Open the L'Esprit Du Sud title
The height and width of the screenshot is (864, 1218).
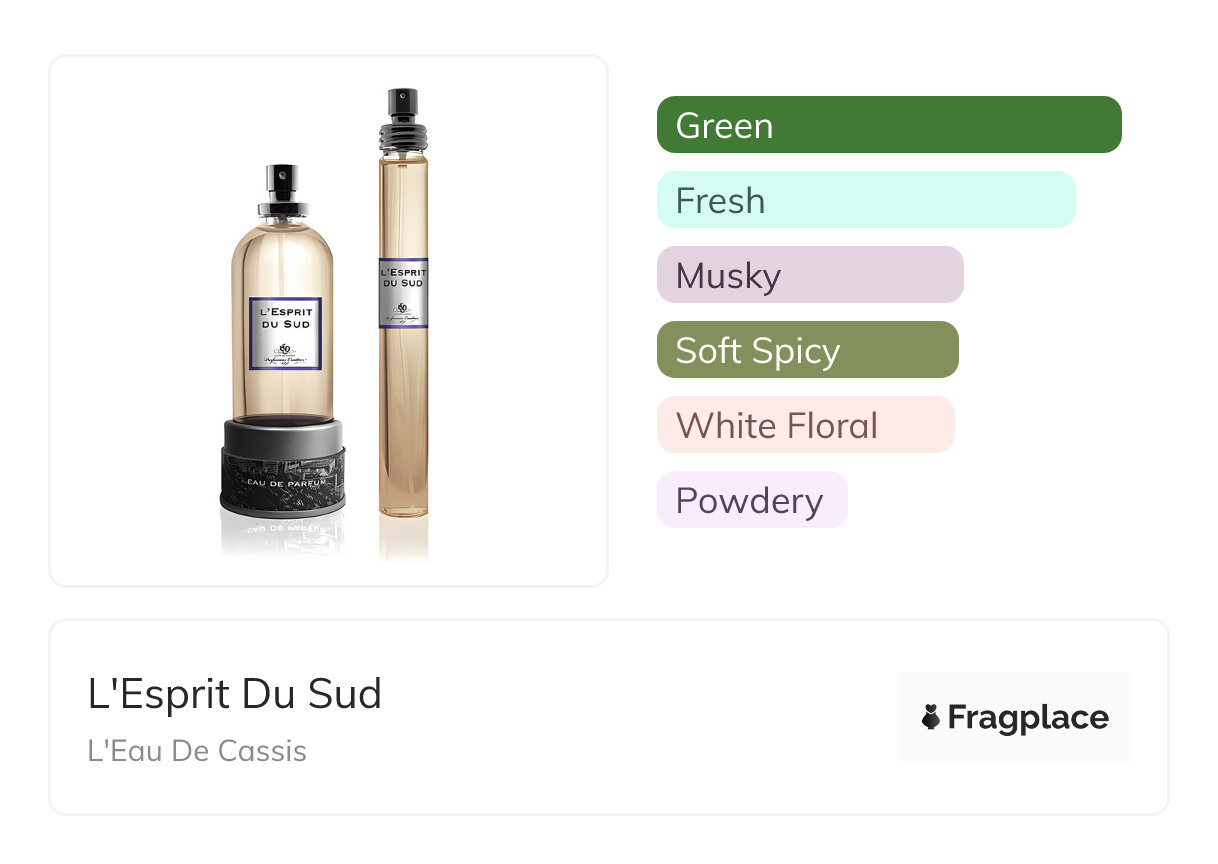[235, 693]
